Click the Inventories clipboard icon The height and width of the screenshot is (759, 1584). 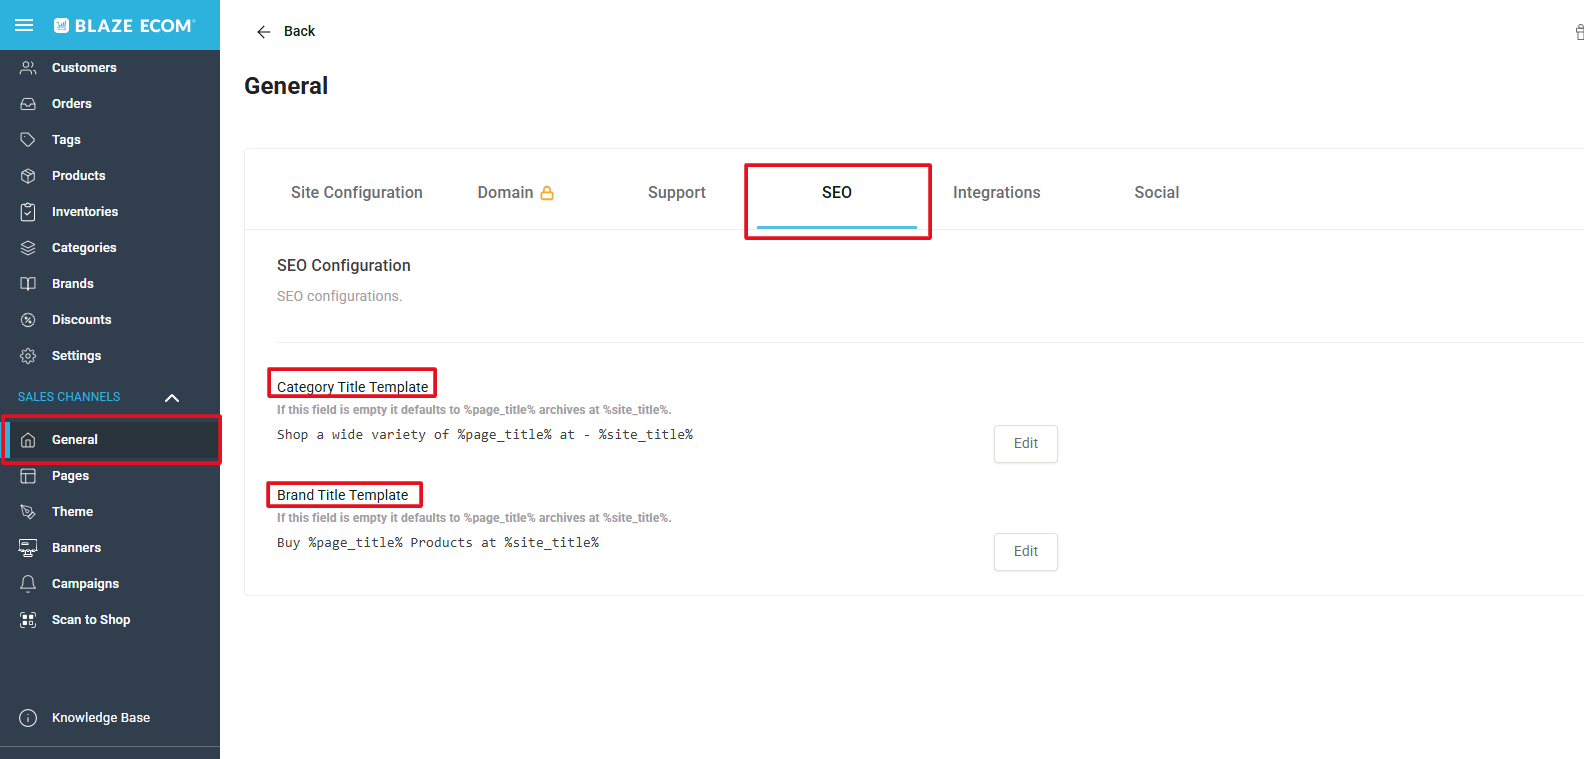pos(28,212)
